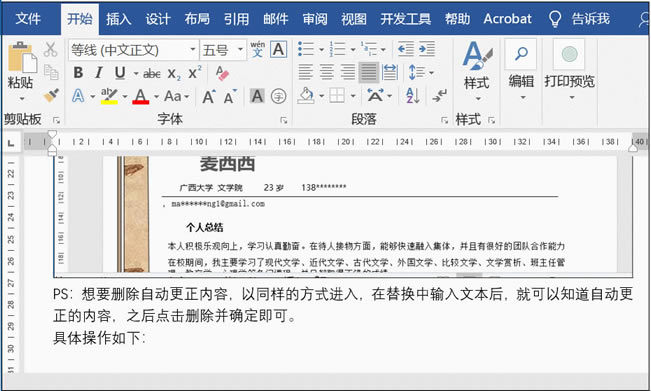
Task: Click the first line indent ruler marker
Action: [52, 134]
